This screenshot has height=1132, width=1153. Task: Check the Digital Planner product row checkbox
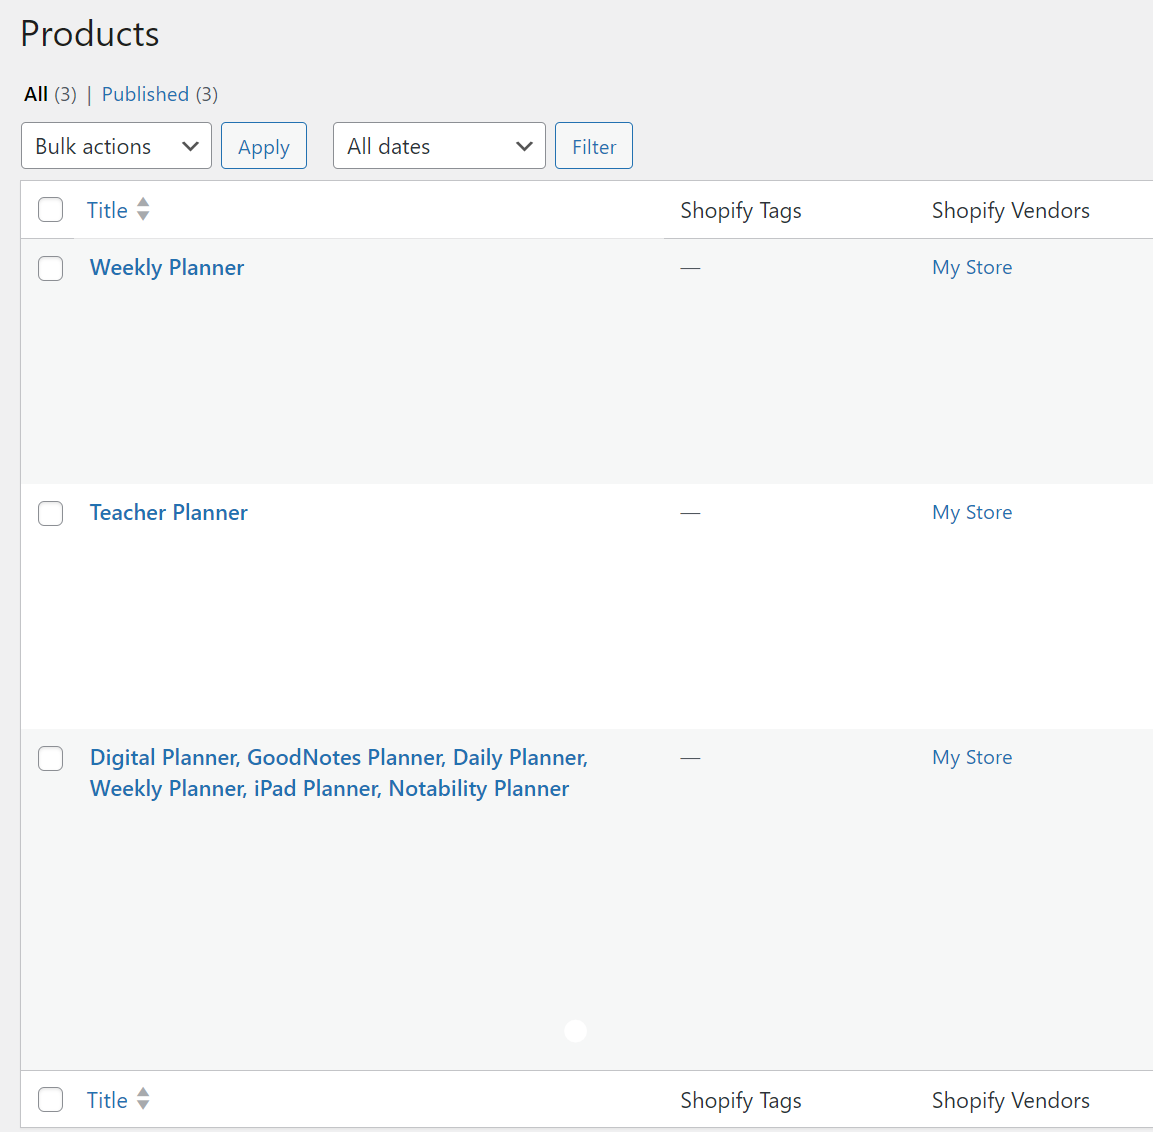pos(50,758)
